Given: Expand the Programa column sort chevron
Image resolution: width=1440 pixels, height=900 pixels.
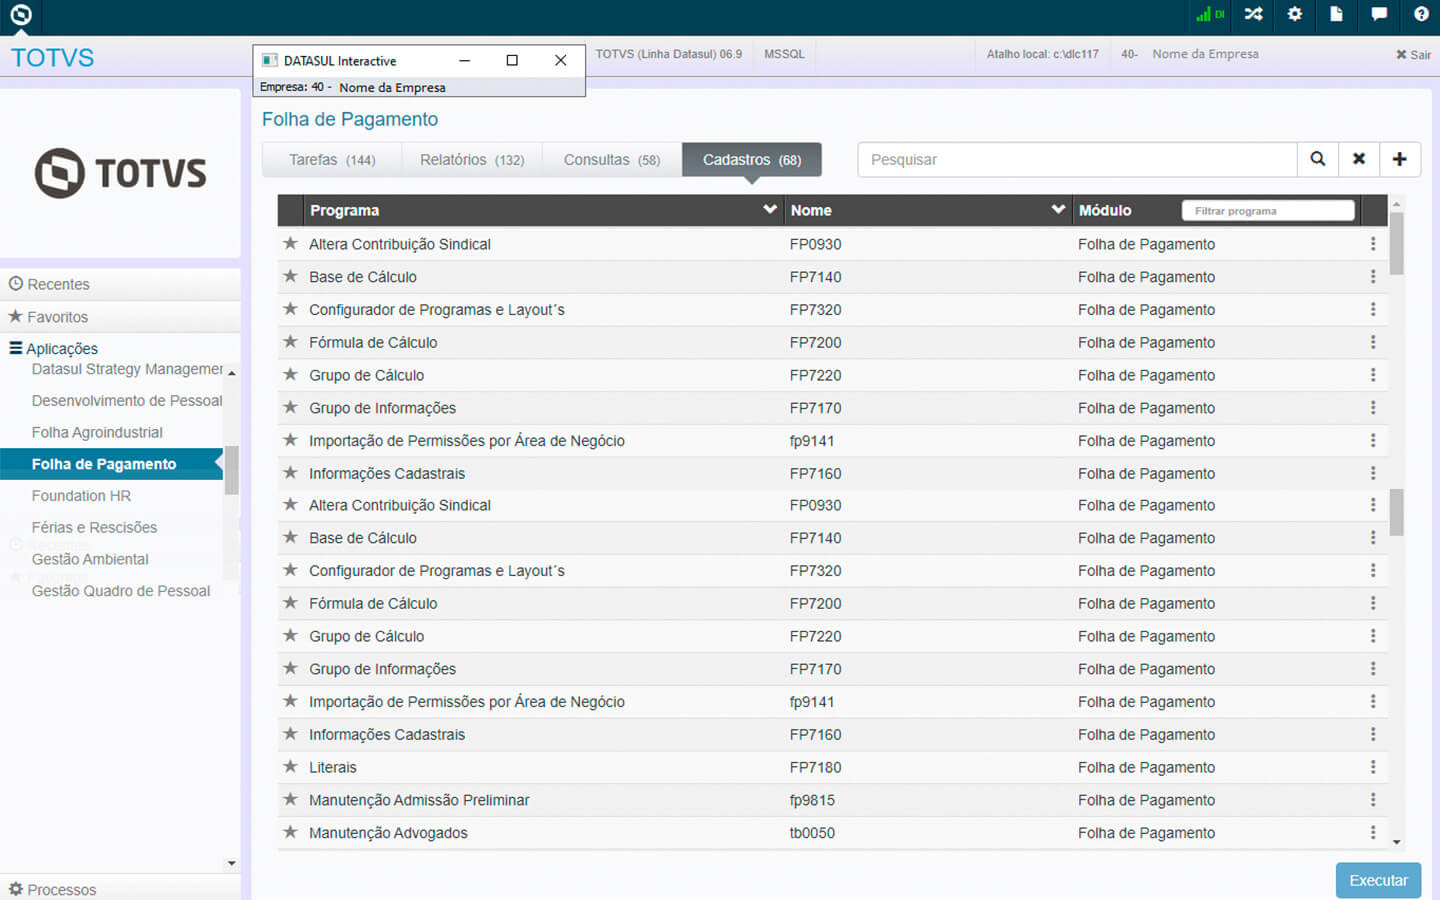Looking at the screenshot, I should (x=769, y=210).
